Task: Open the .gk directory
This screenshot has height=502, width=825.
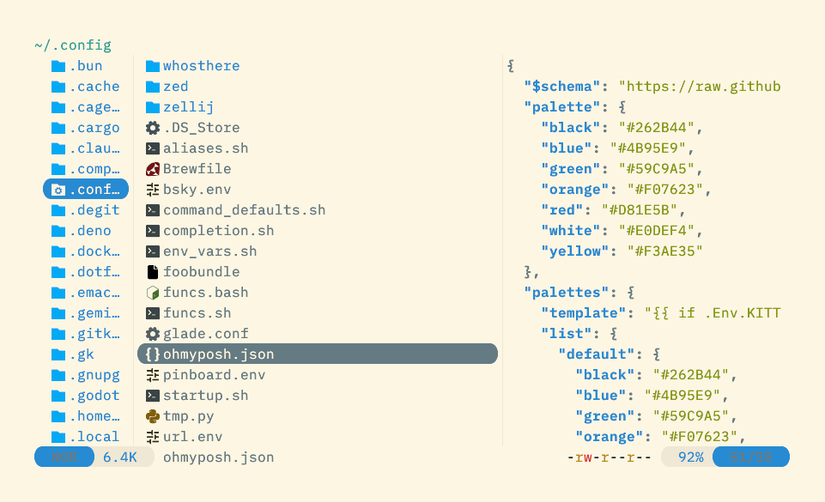Action: (86, 354)
